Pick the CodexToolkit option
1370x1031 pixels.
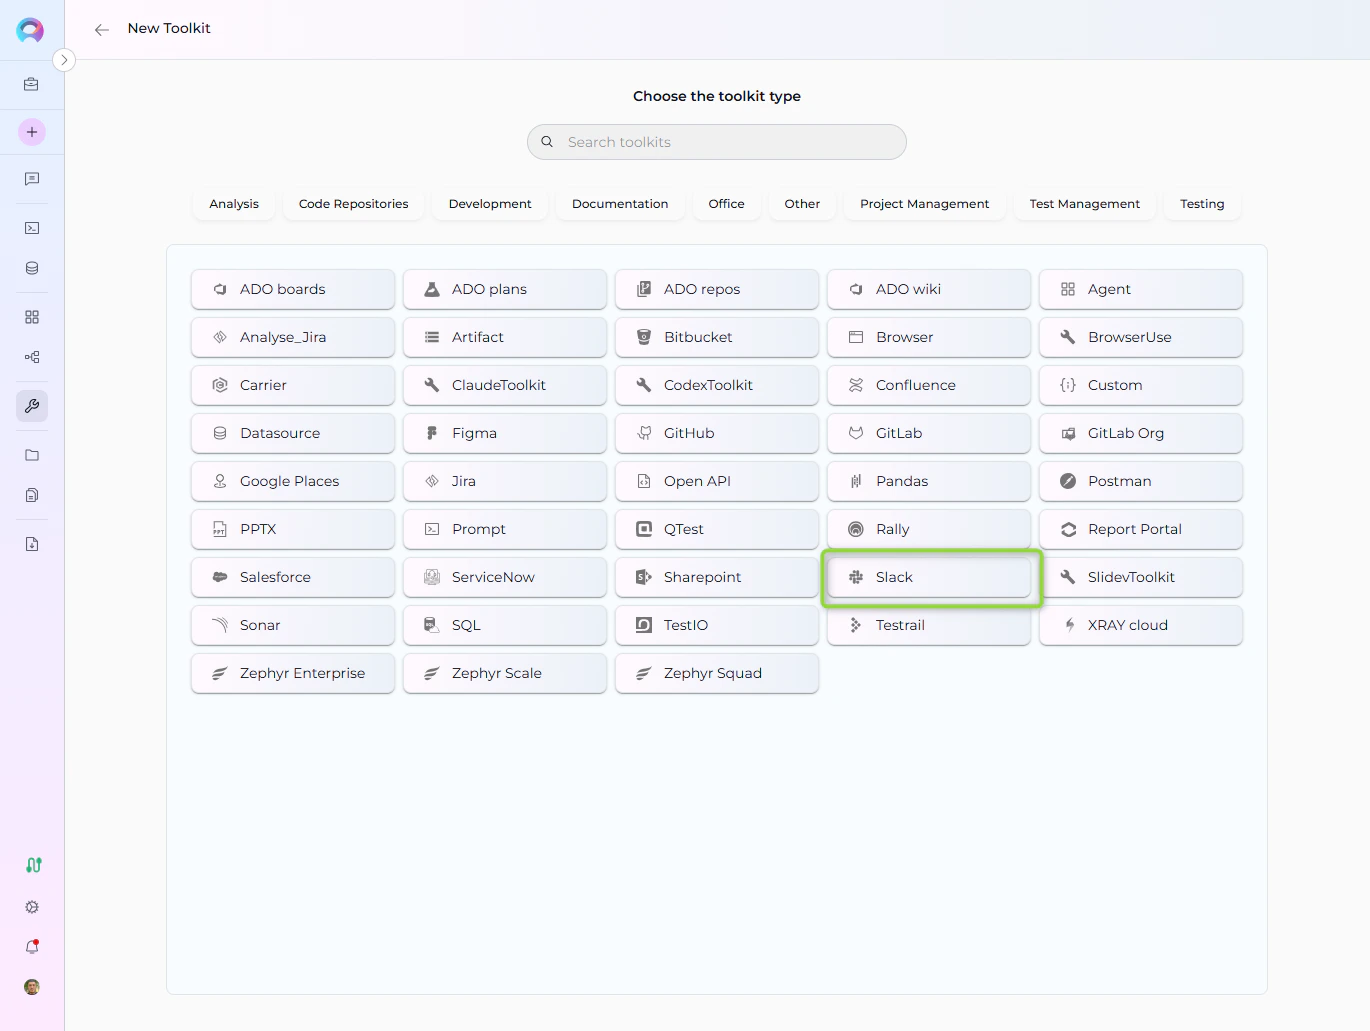(717, 385)
